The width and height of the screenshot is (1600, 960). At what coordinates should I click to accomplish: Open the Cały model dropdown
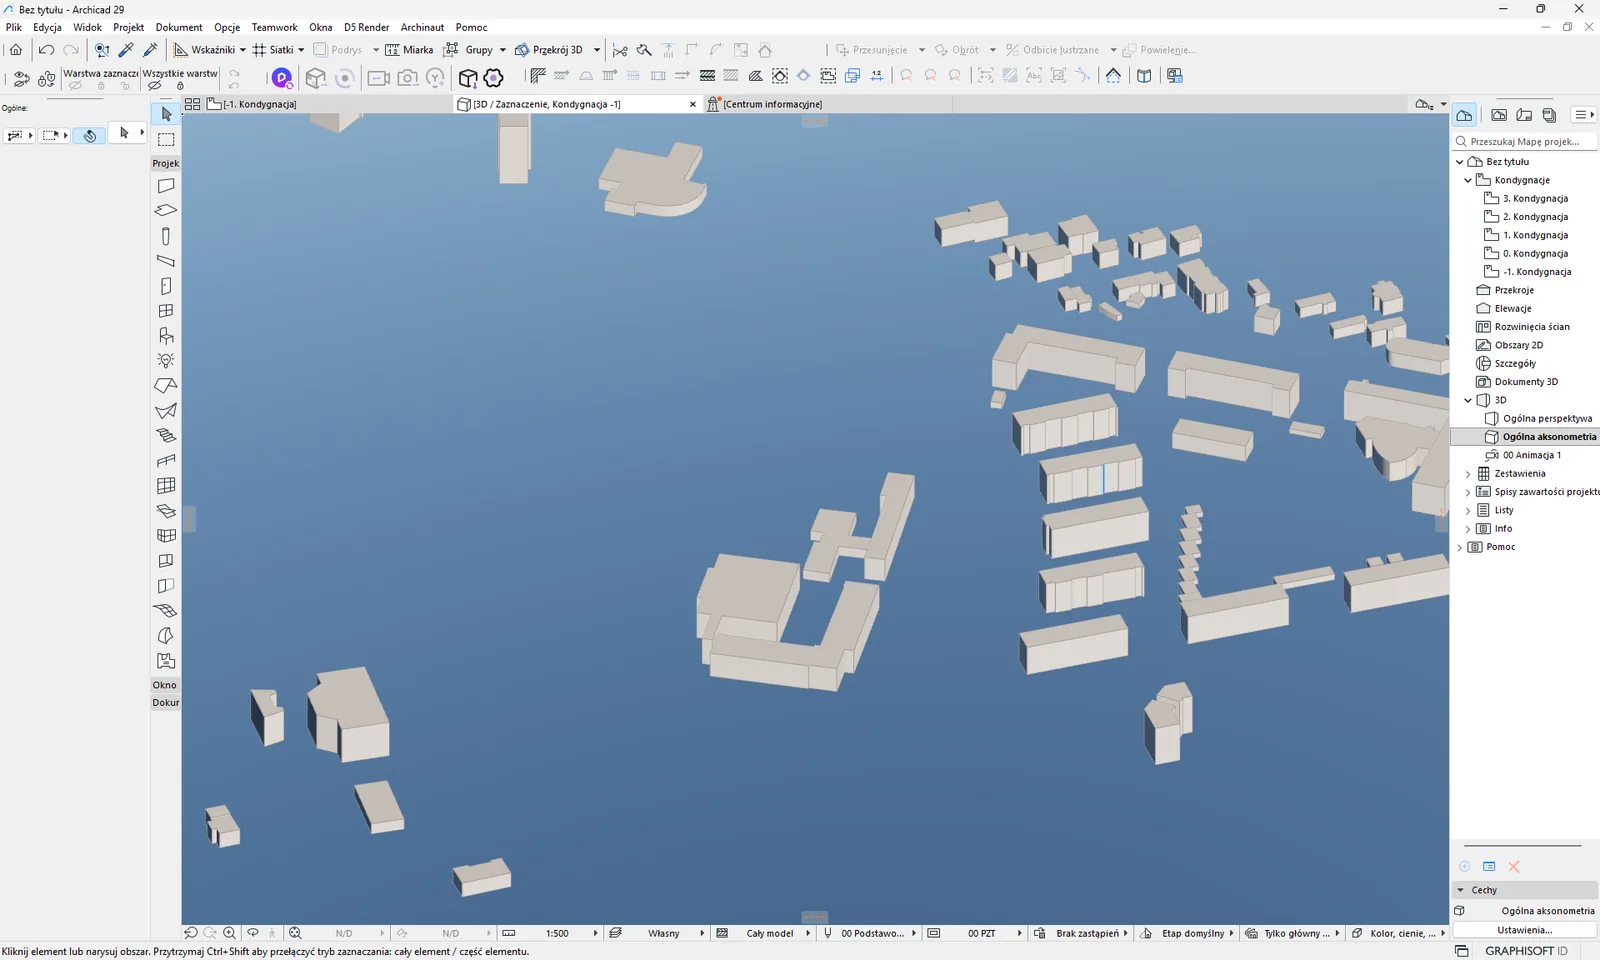click(808, 933)
